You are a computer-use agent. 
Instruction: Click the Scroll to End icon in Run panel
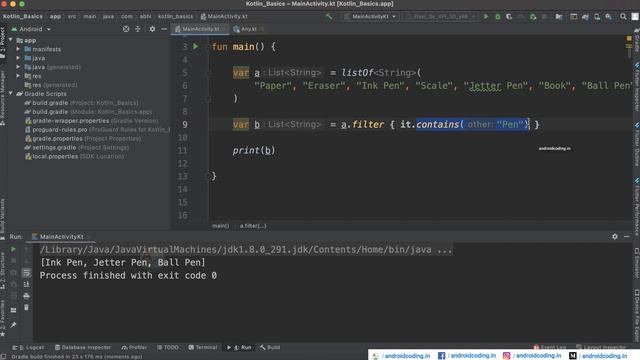click(x=27, y=284)
